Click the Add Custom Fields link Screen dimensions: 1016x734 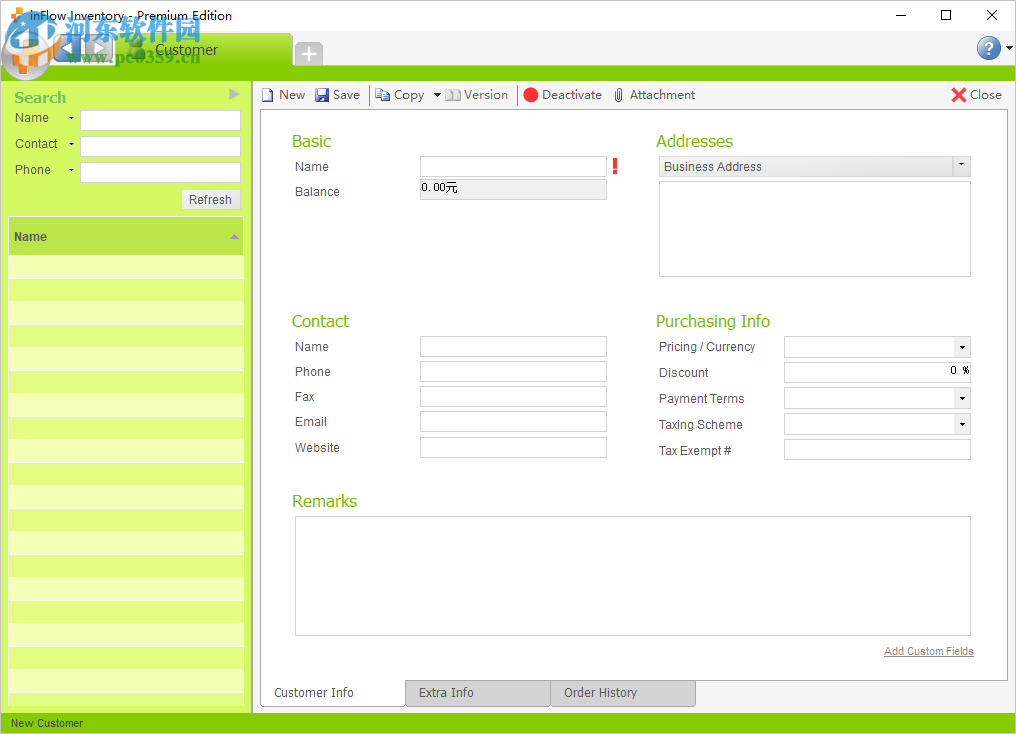929,651
